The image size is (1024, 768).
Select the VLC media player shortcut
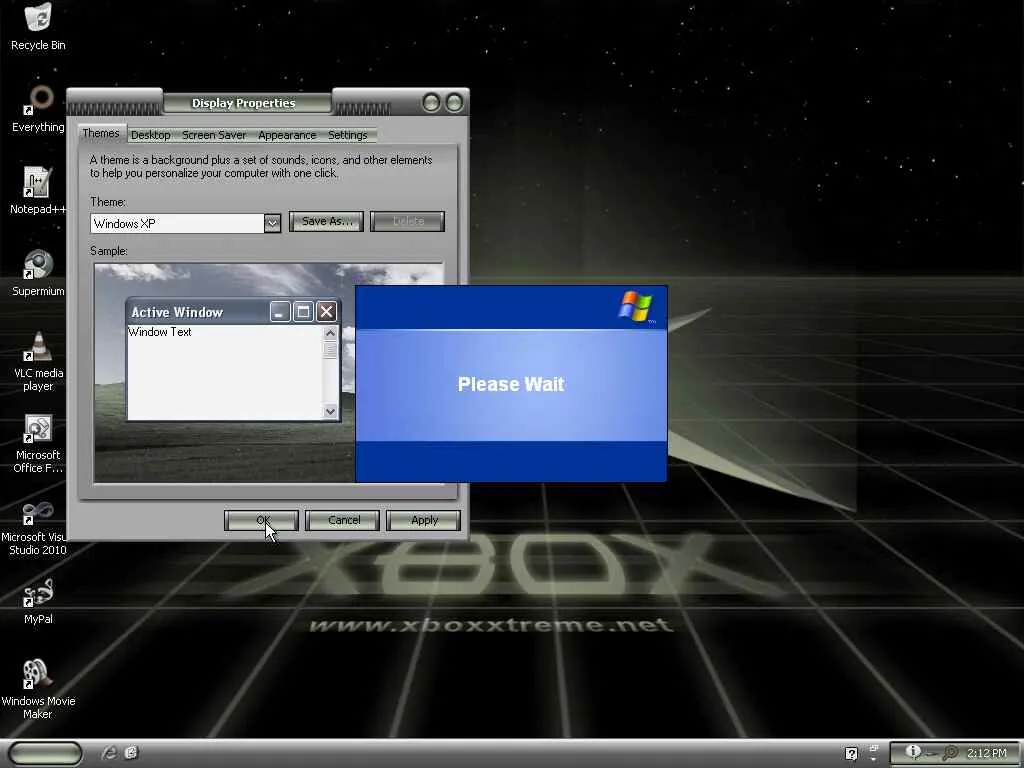(x=38, y=361)
